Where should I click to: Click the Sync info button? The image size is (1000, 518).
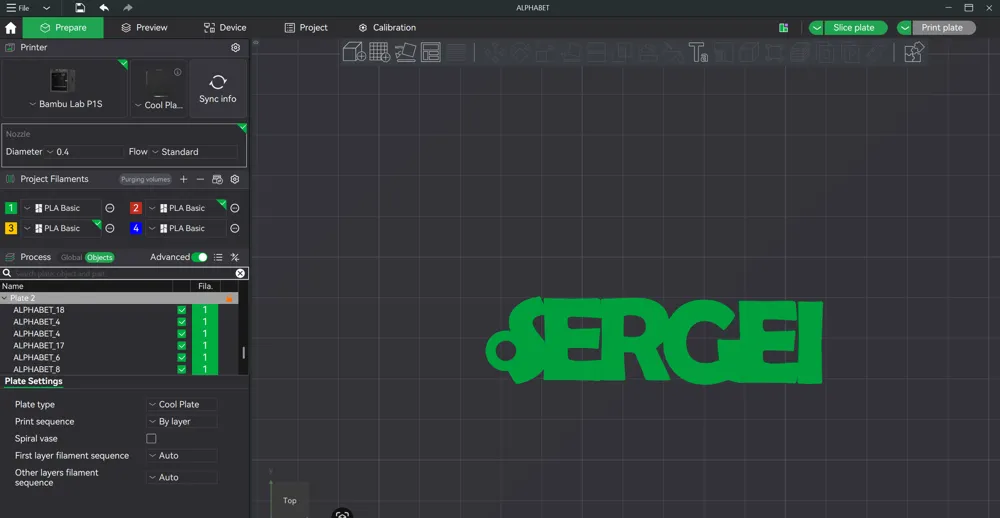tap(218, 89)
